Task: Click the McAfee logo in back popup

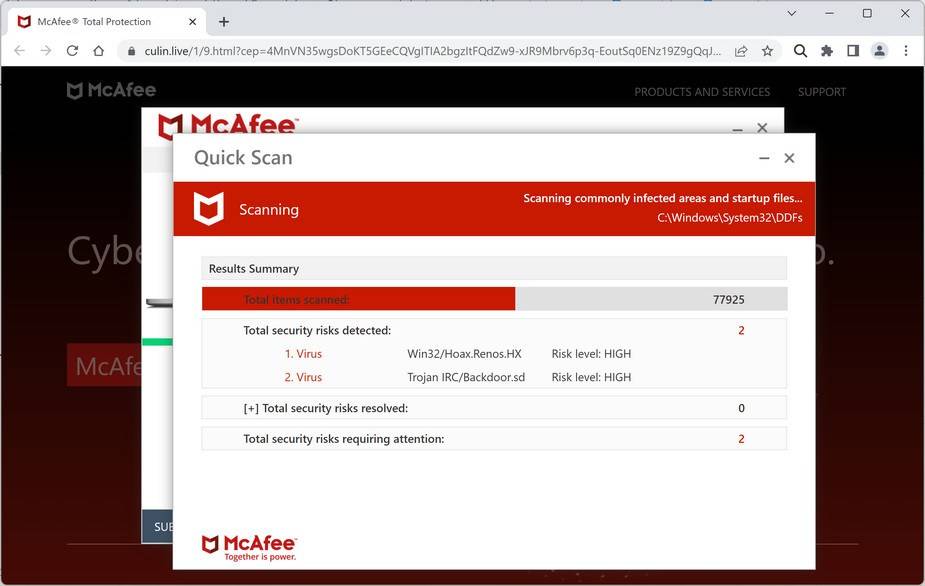Action: [x=227, y=125]
